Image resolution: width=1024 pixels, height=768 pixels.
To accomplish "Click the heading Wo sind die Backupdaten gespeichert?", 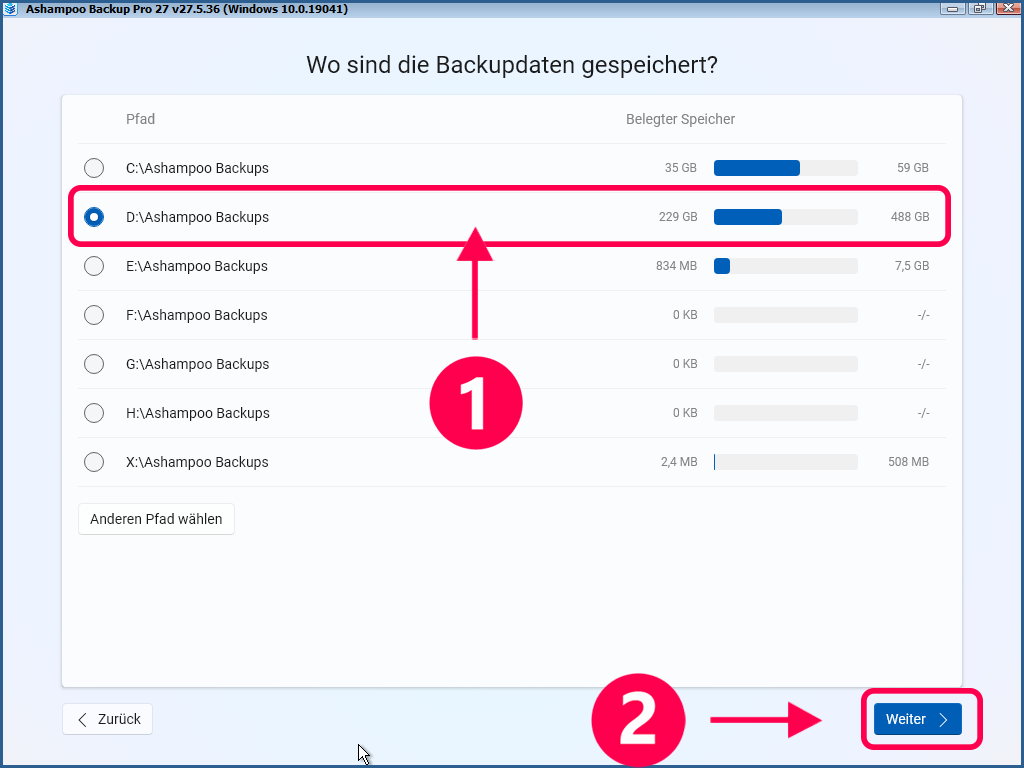I will pos(512,65).
